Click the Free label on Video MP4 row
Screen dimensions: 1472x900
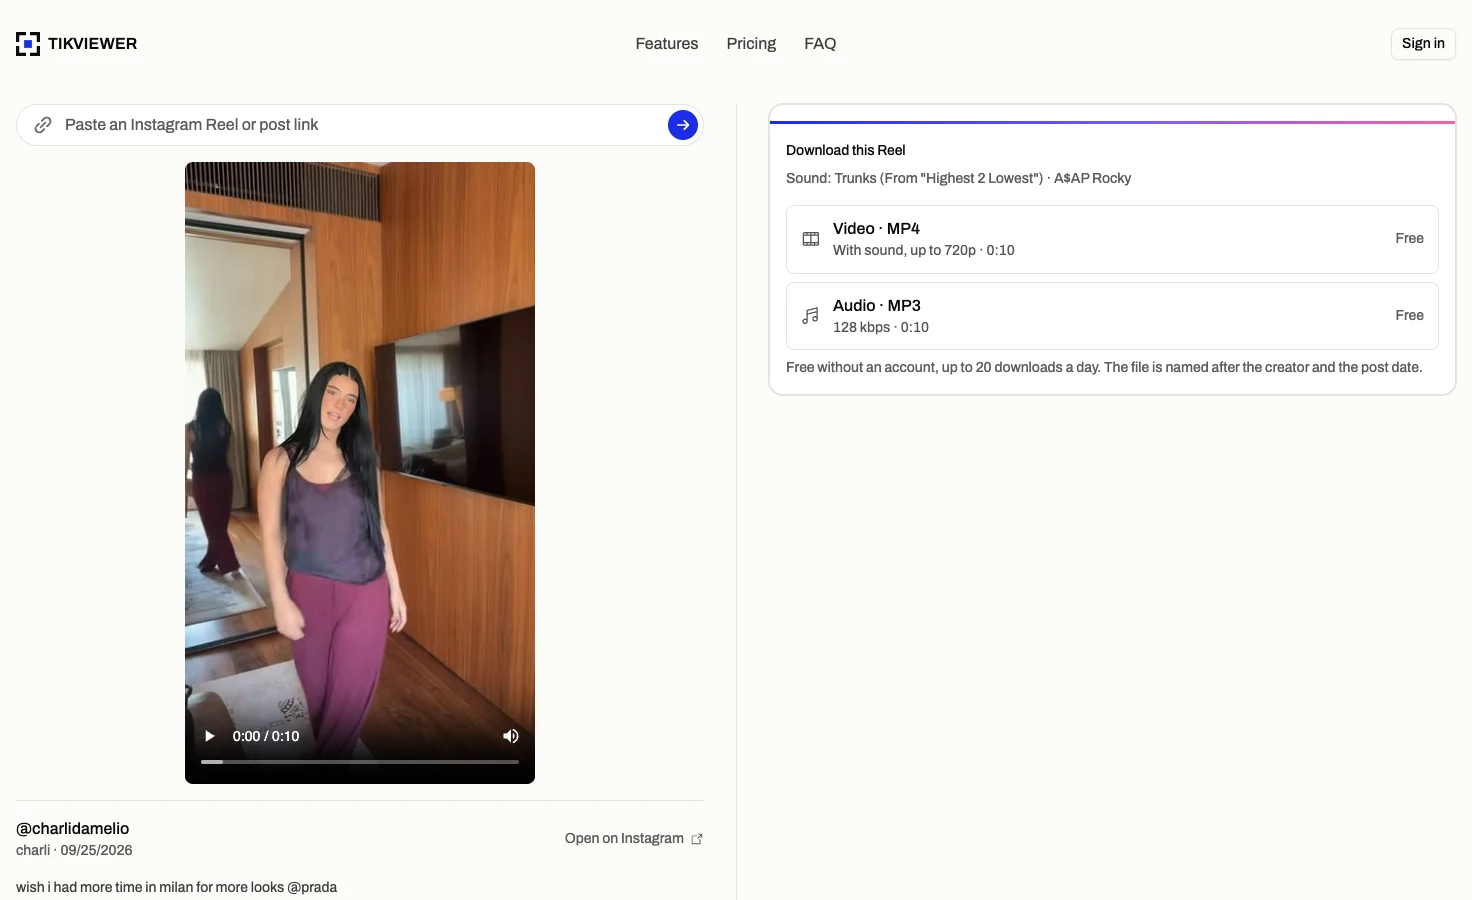1409,239
